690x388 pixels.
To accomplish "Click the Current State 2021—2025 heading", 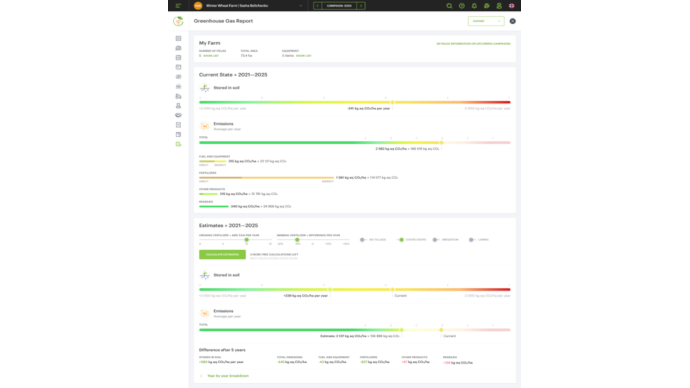I will point(233,75).
